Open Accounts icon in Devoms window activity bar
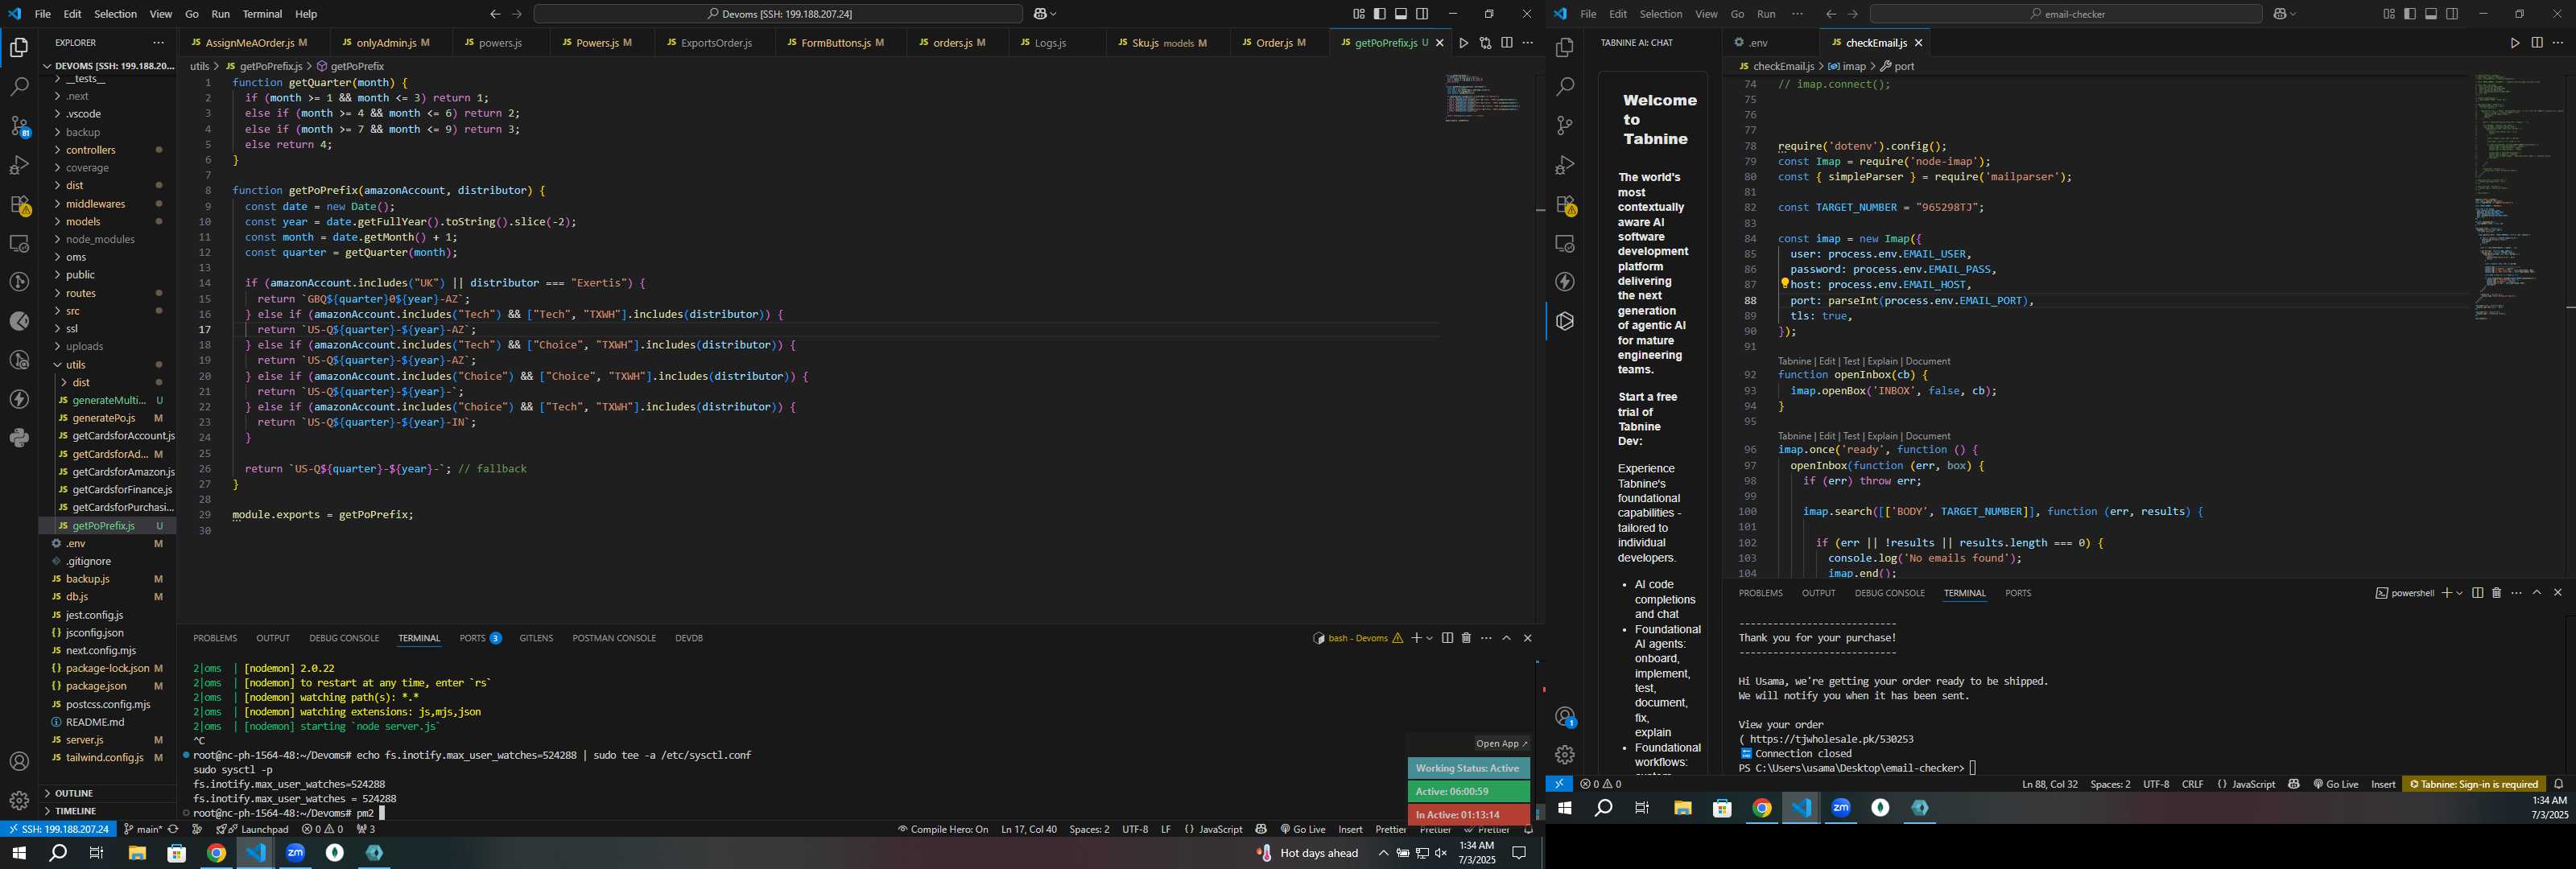This screenshot has width=2576, height=869. coord(19,762)
